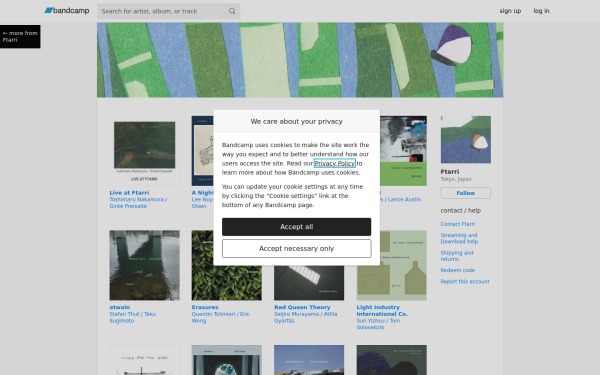Accept all cookies

pos(297,227)
